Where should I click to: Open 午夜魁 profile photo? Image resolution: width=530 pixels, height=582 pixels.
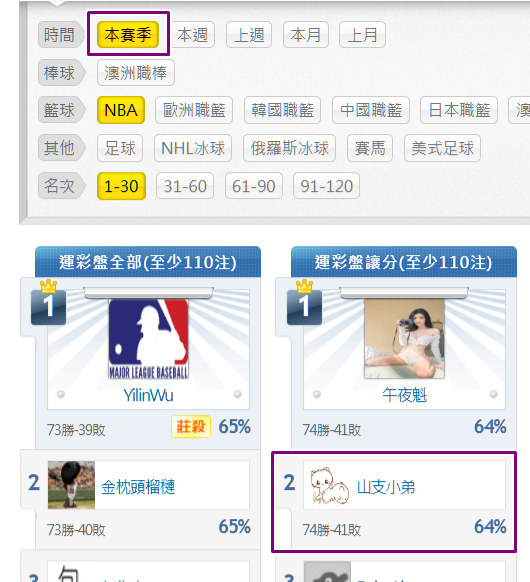(404, 339)
